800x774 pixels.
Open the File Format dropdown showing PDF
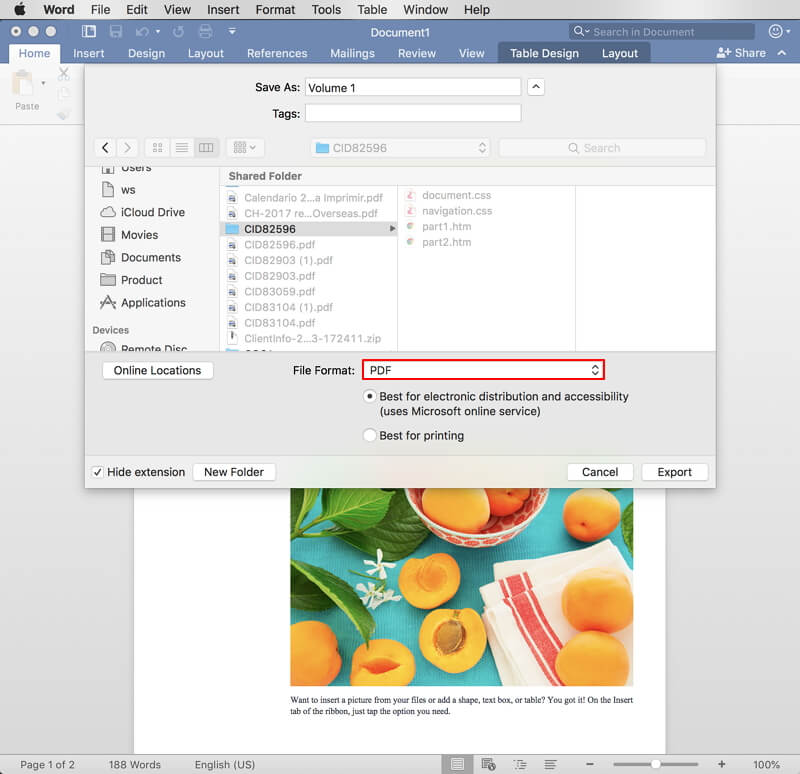tap(484, 369)
